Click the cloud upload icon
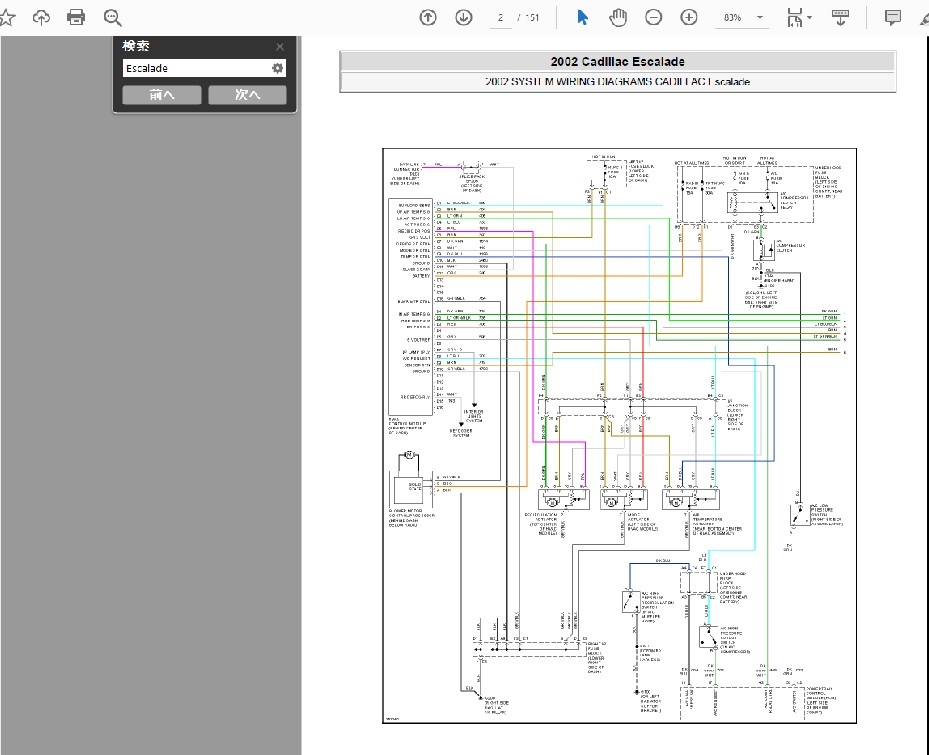The height and width of the screenshot is (755, 929). point(41,18)
